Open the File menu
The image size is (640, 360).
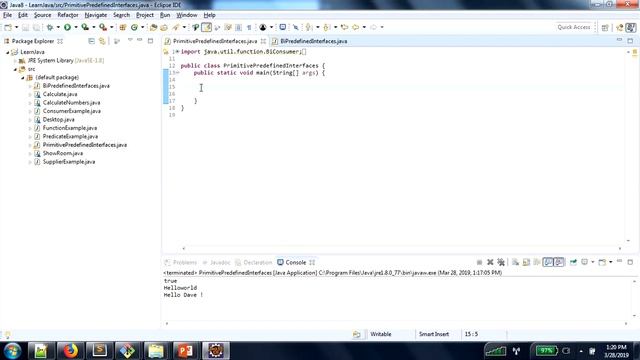pos(7,15)
